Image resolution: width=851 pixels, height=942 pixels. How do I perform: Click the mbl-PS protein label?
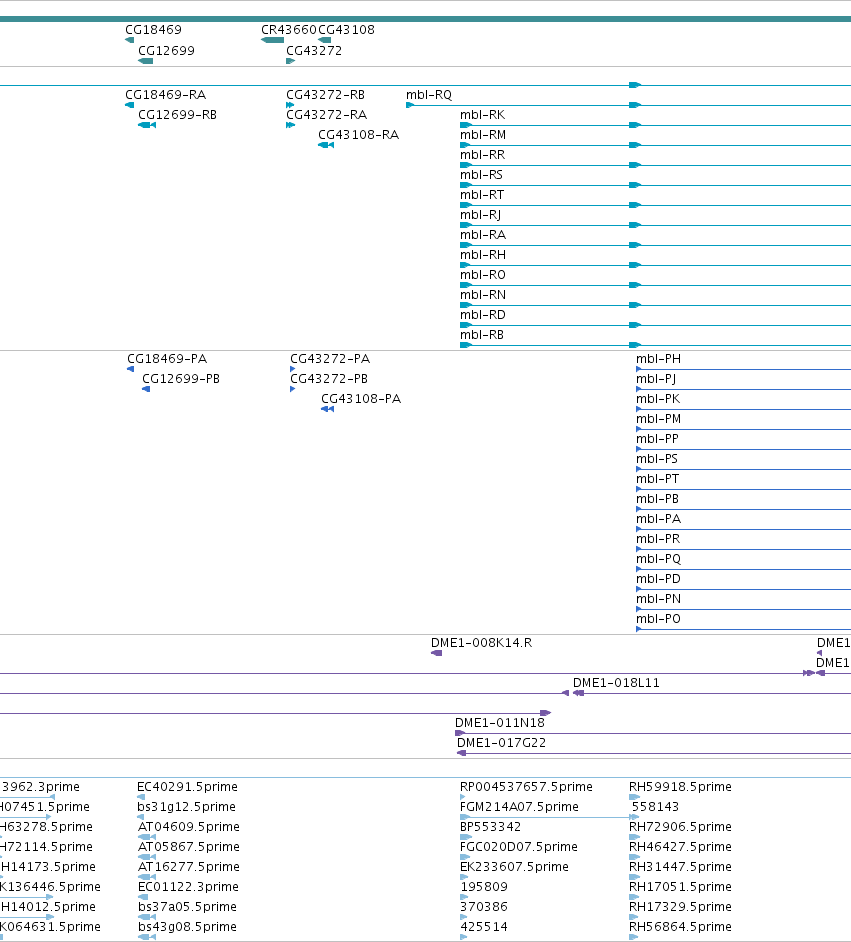click(x=657, y=458)
